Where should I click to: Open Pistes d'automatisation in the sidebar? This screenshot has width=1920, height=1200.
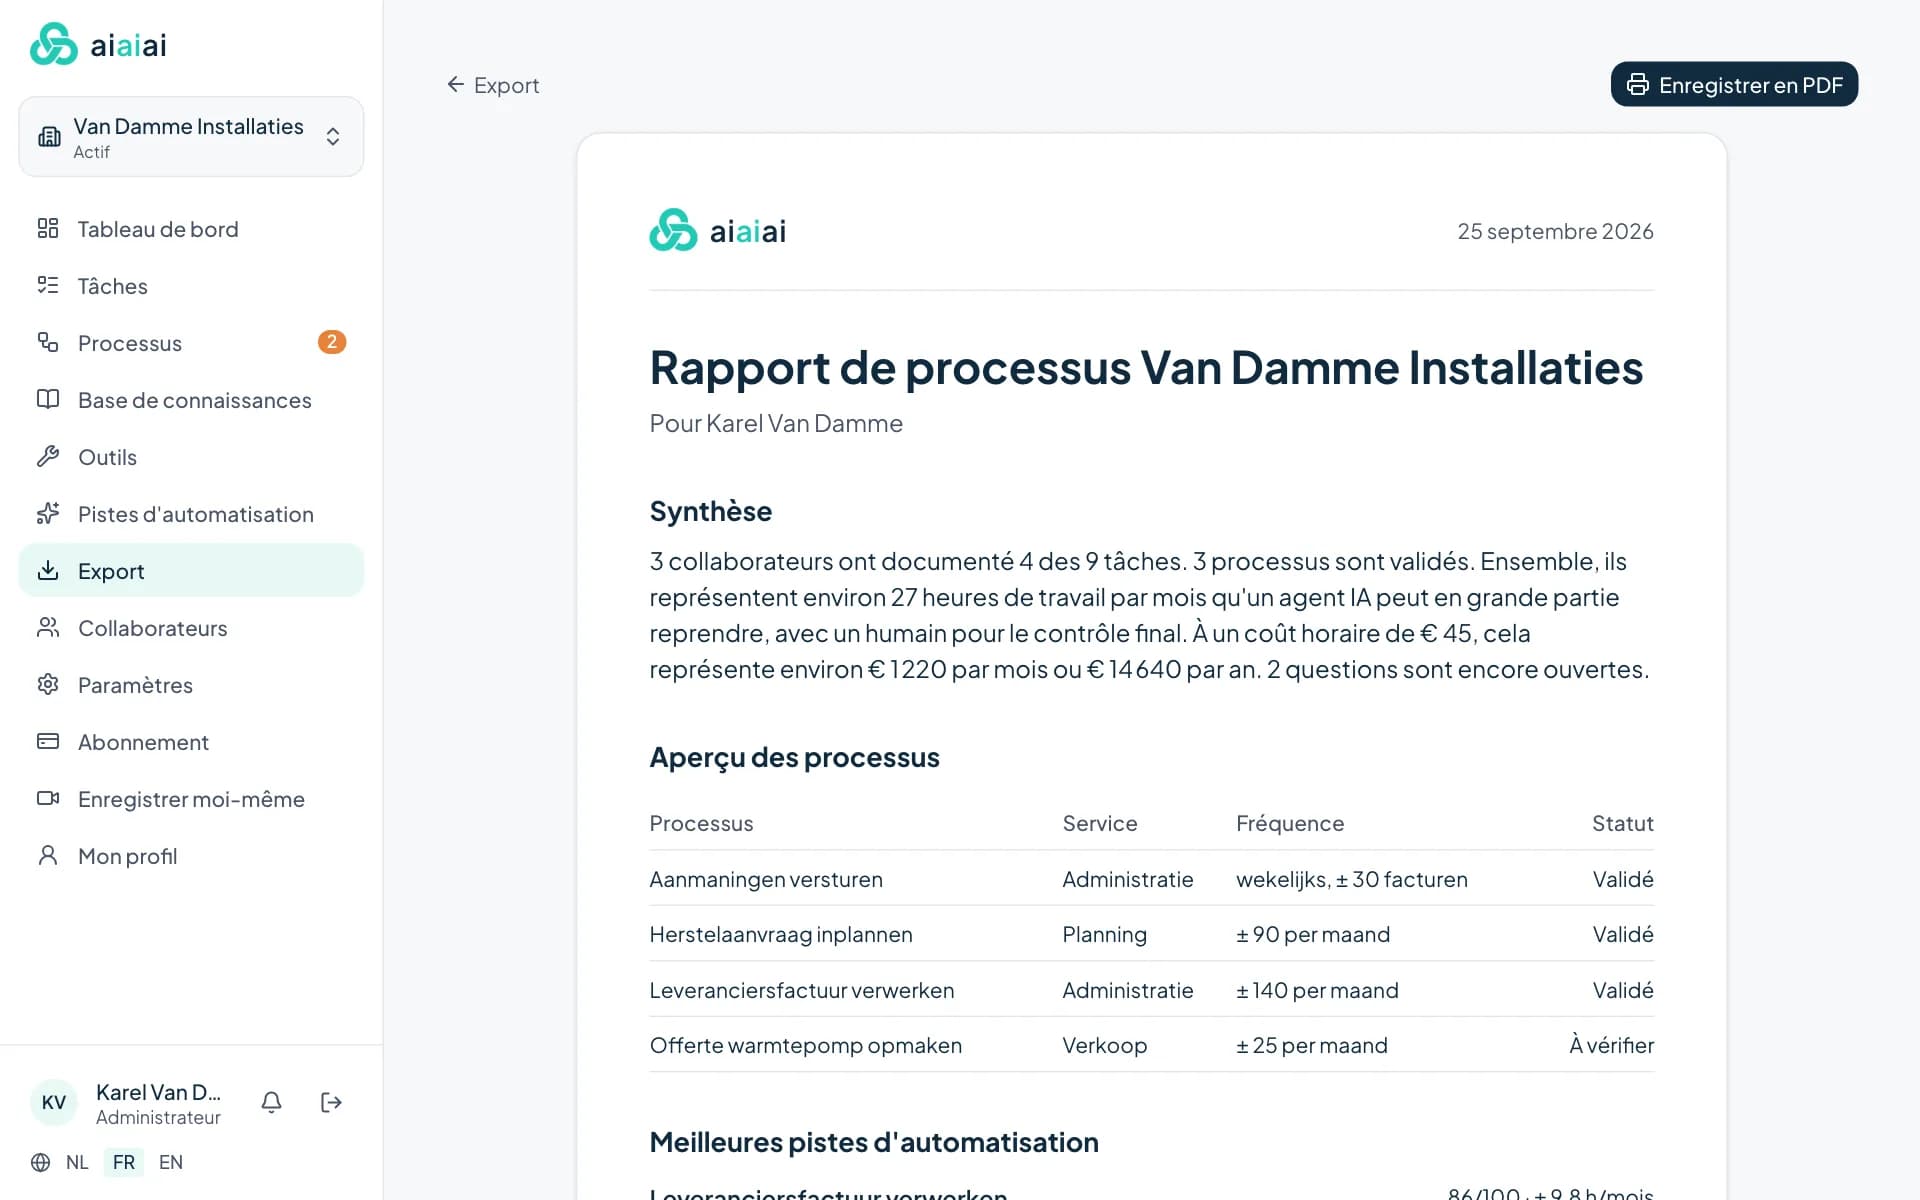191,514
